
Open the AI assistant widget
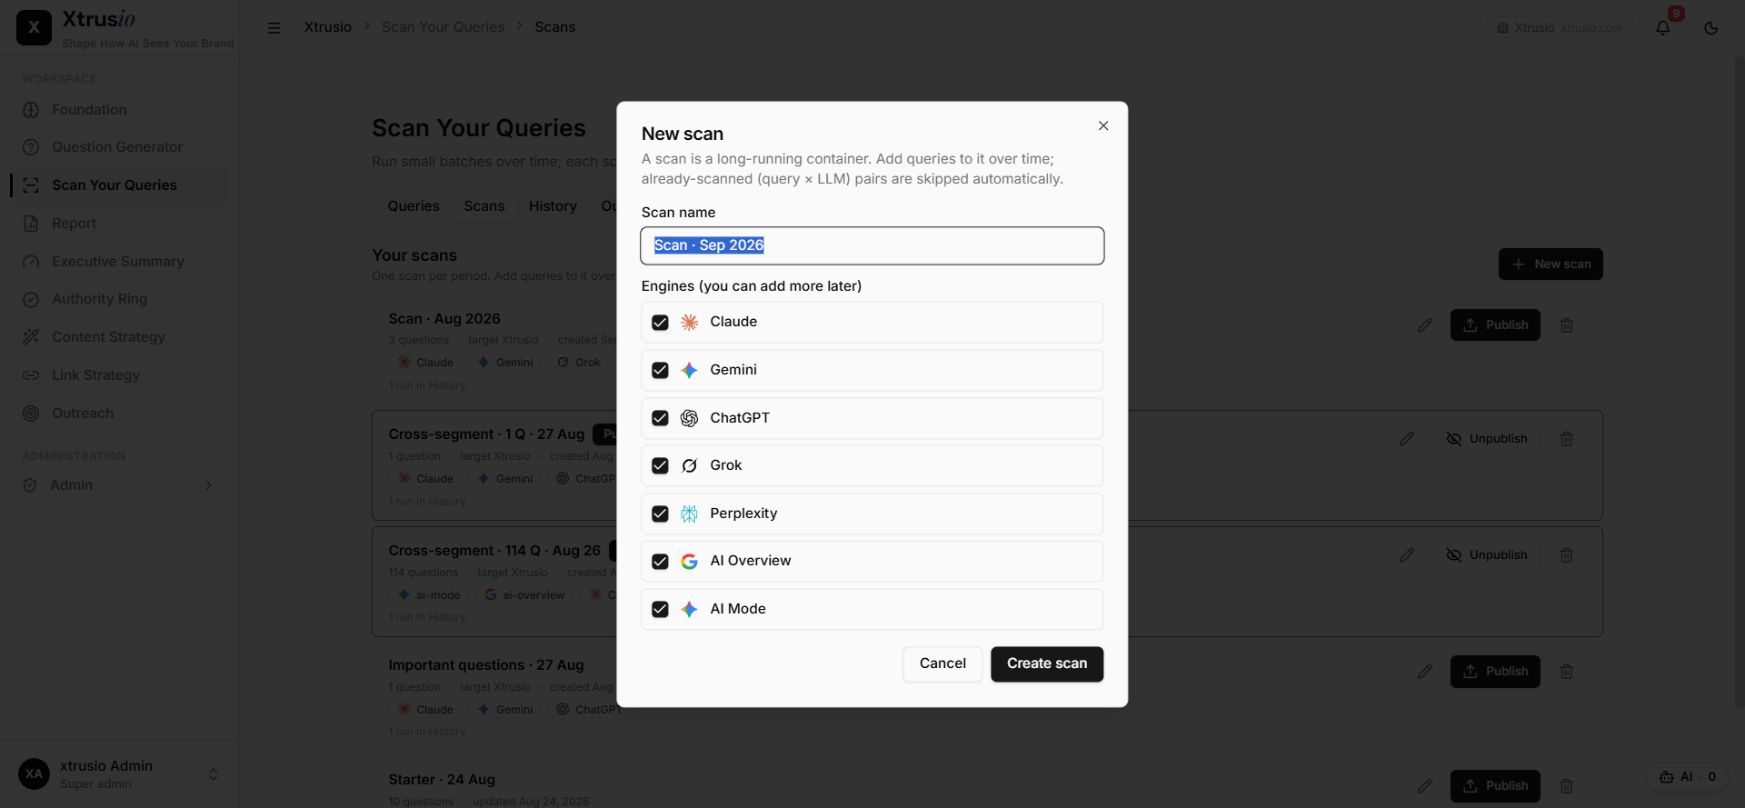[1687, 777]
